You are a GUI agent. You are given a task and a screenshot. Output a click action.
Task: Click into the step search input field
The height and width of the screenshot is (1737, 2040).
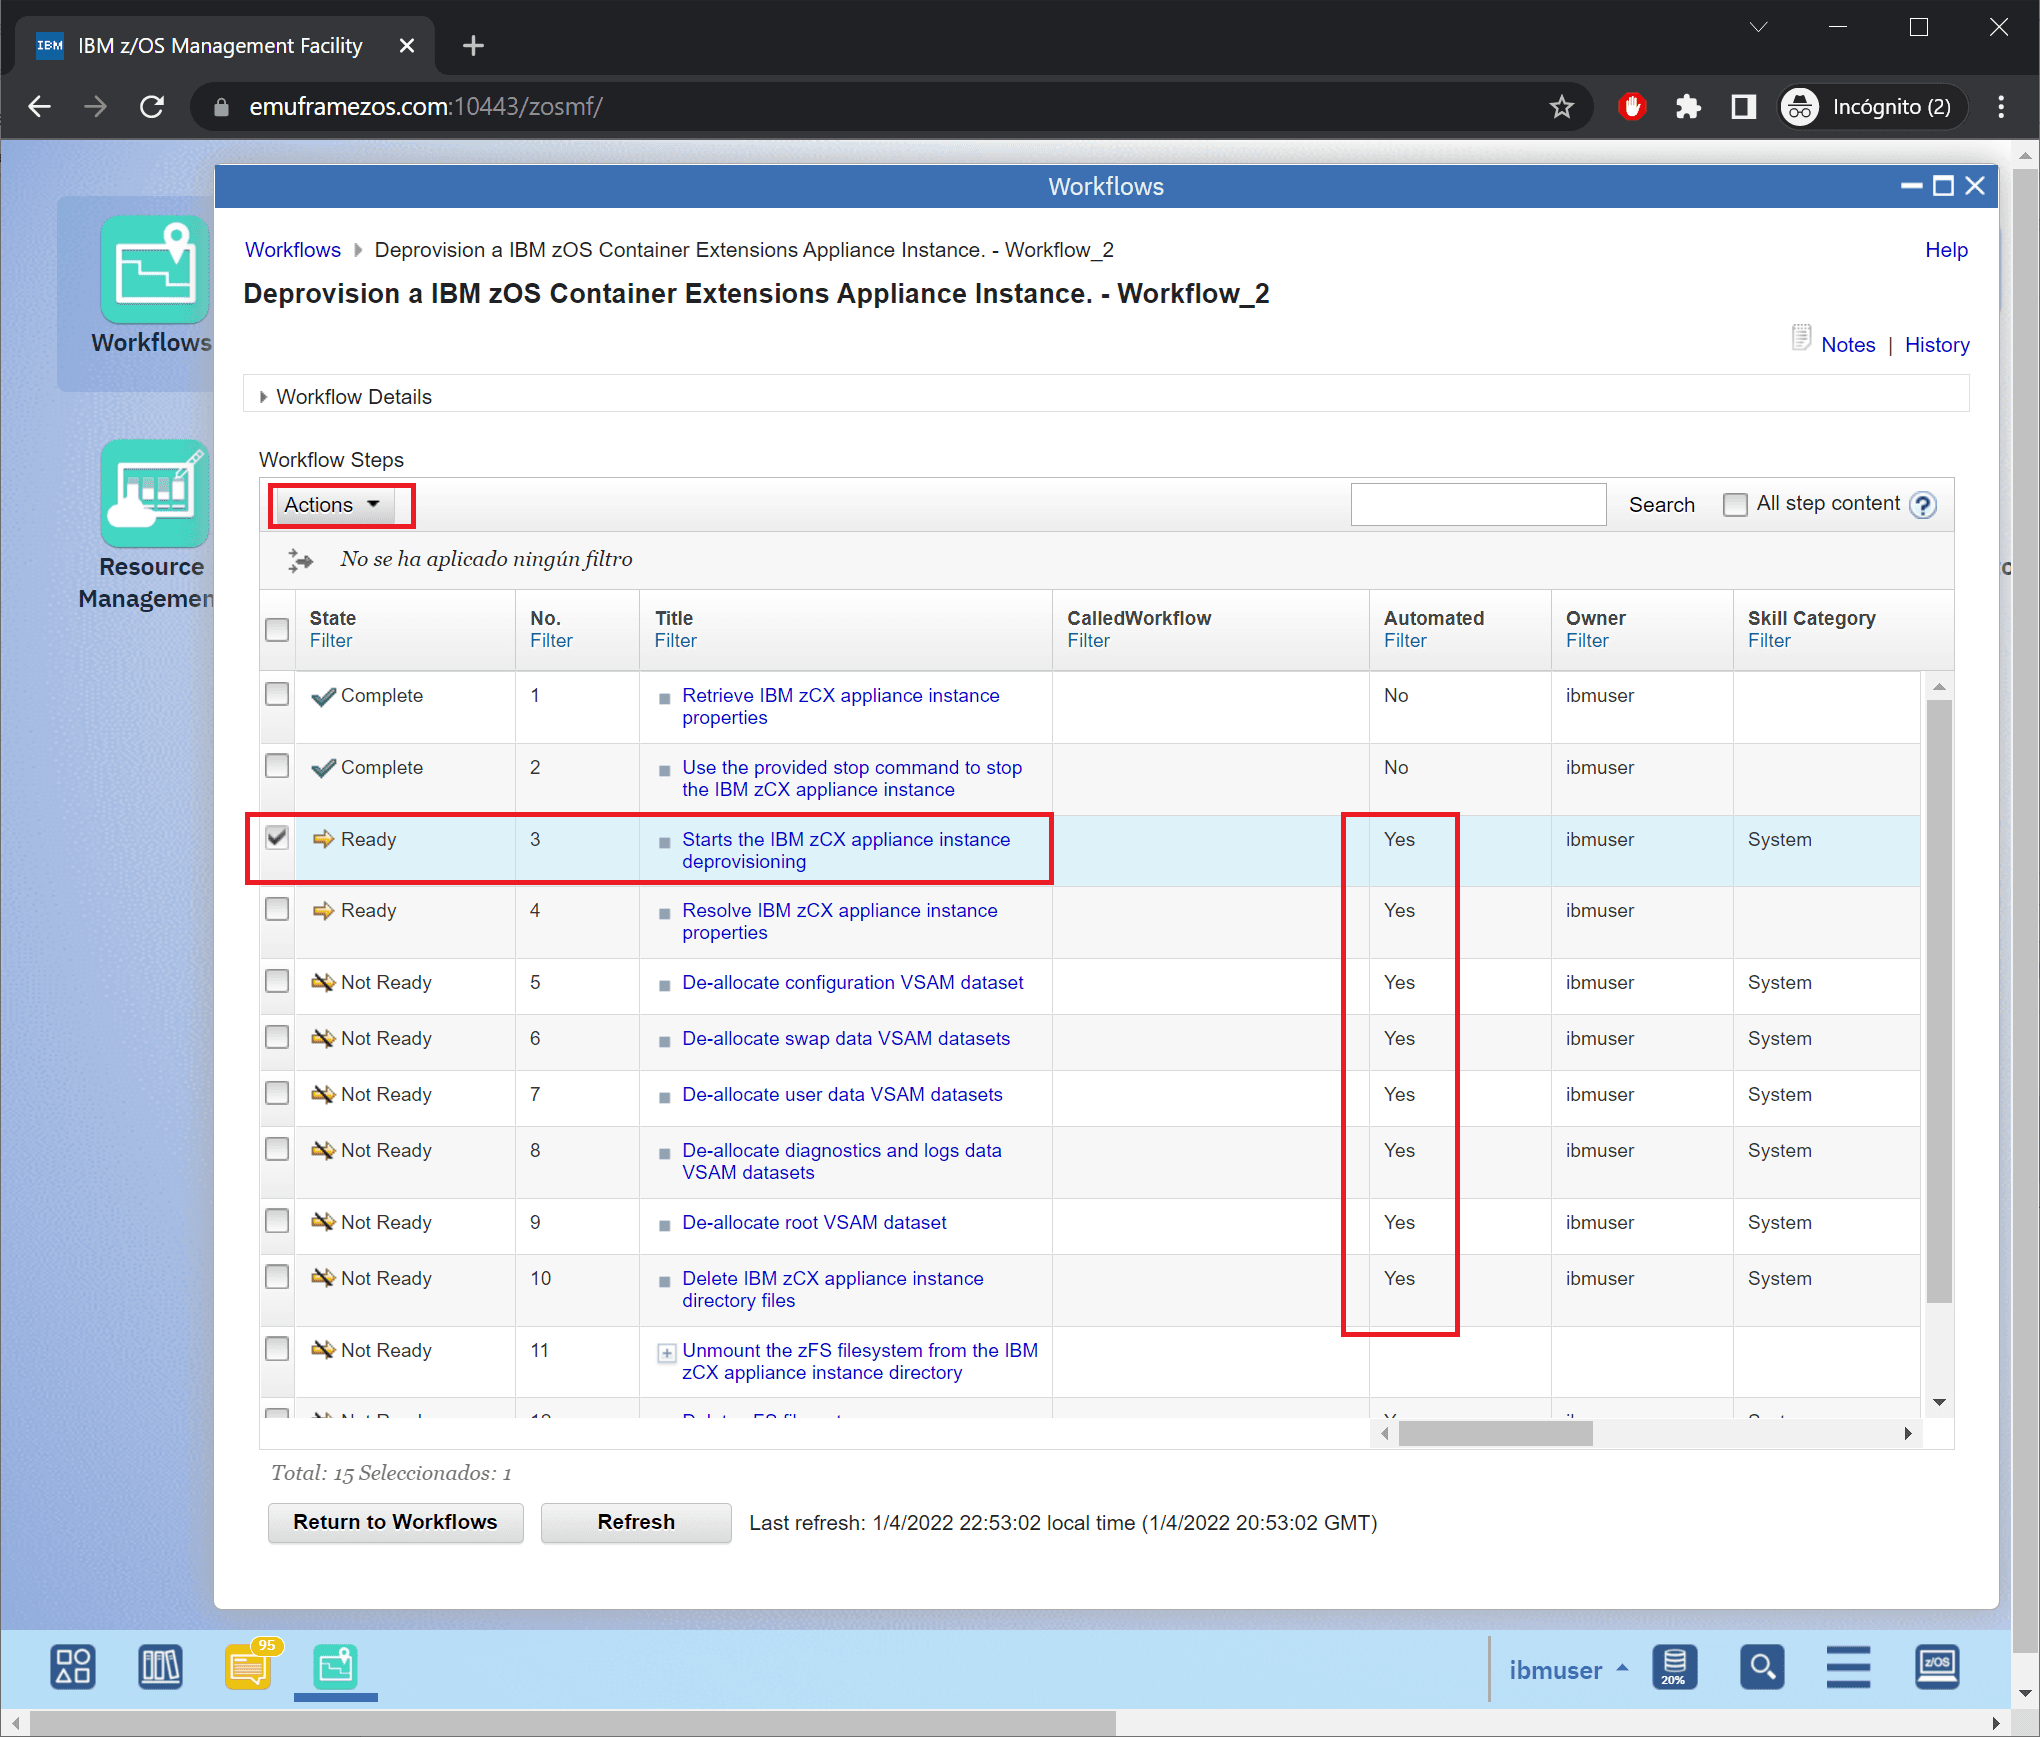coord(1477,505)
